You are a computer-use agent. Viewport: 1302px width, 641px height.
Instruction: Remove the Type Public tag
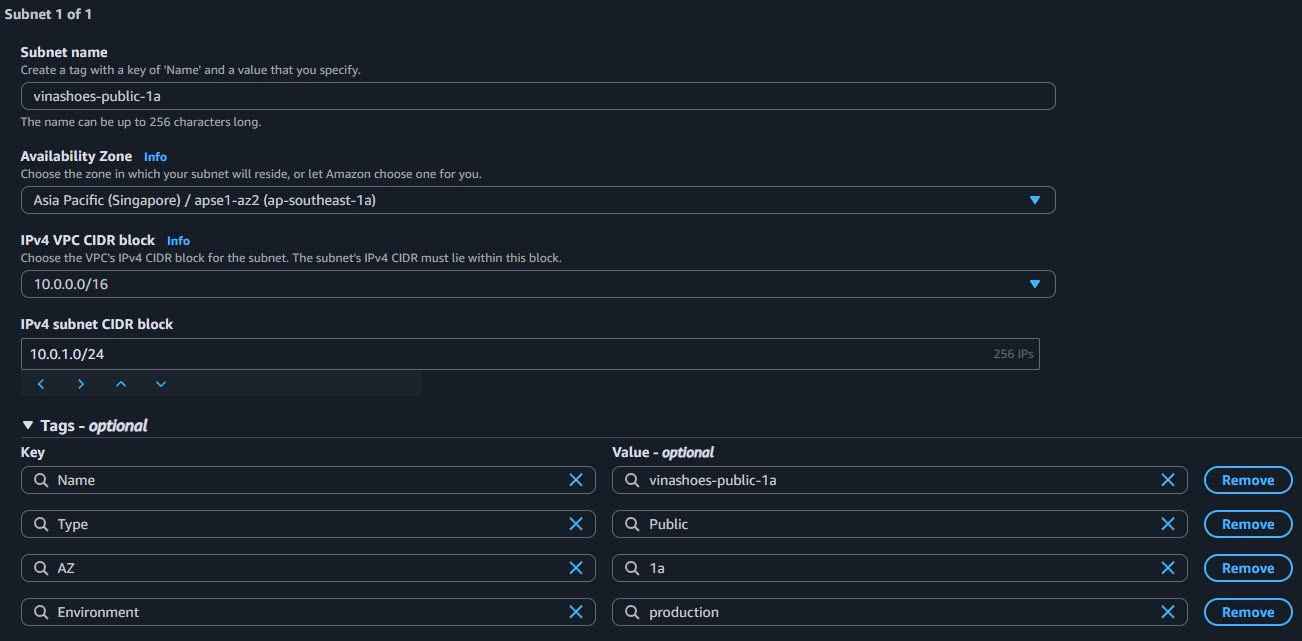1247,524
